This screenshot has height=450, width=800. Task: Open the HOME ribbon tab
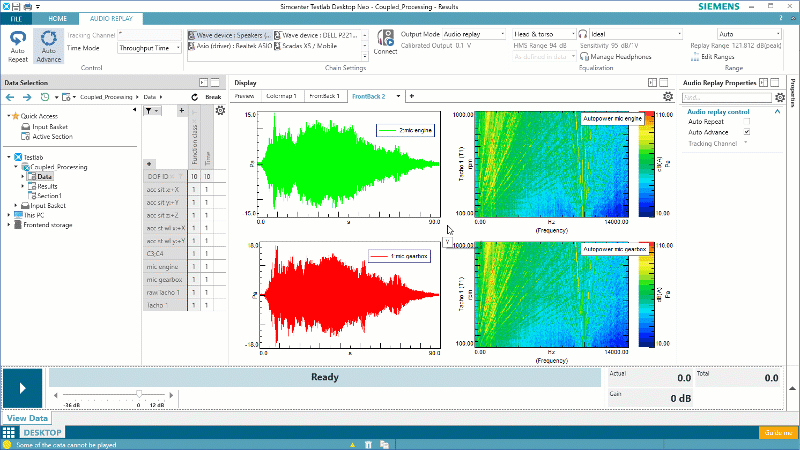click(x=58, y=18)
